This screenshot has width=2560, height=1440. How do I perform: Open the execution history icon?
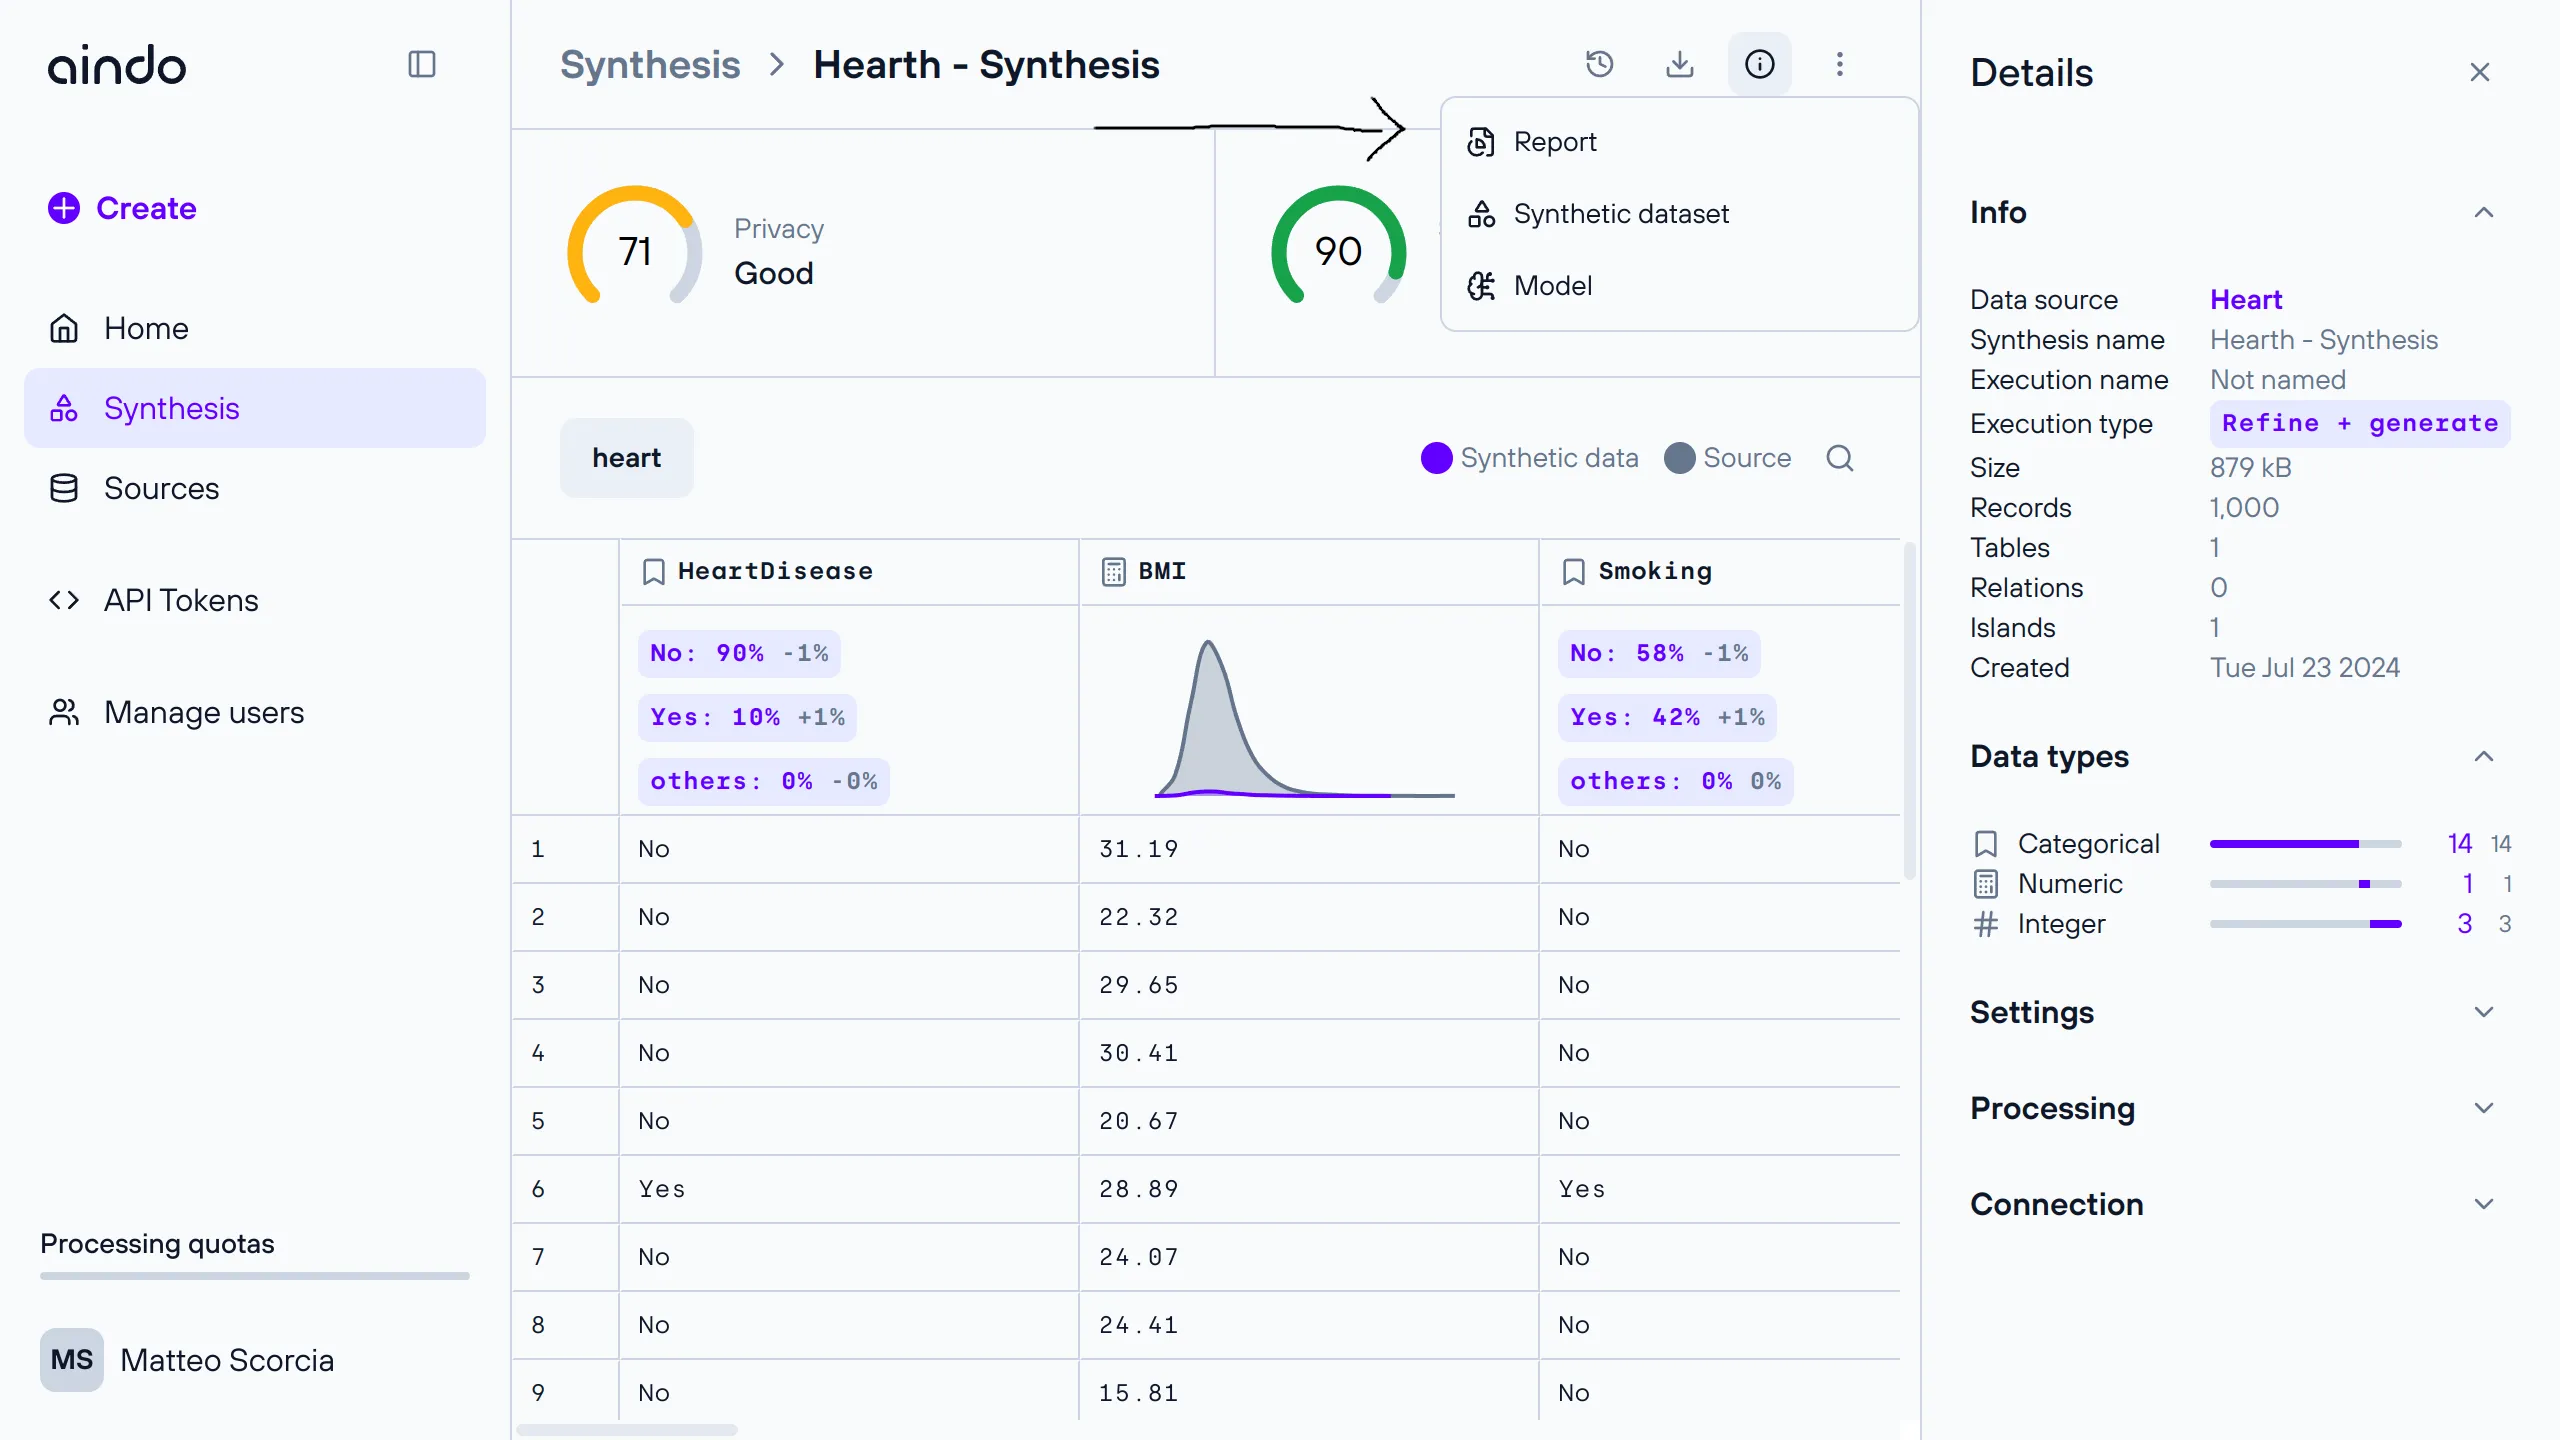pos(1600,64)
